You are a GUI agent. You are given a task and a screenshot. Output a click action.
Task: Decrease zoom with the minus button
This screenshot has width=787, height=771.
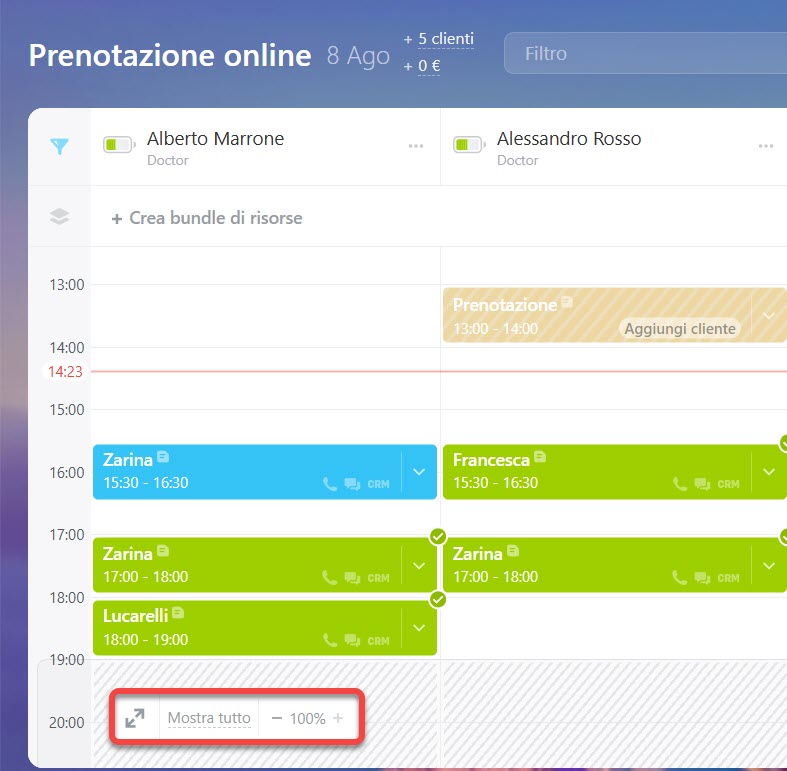(277, 718)
